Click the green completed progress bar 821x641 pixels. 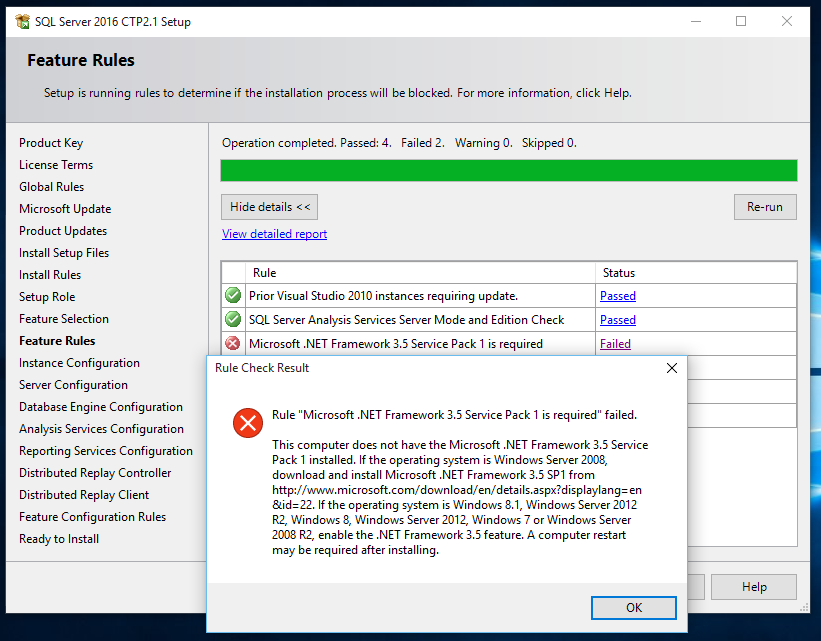coord(509,171)
